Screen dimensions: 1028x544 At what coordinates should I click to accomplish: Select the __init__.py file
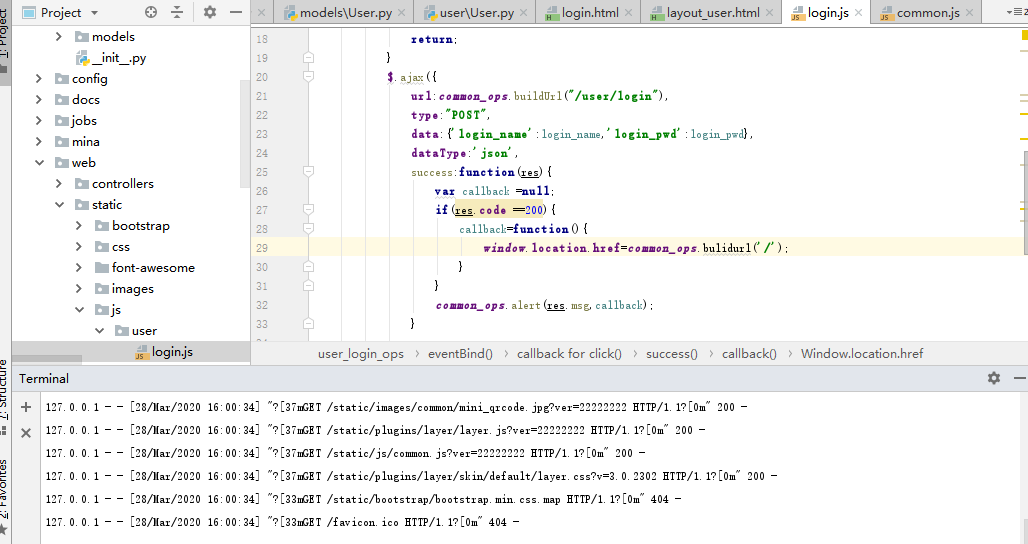click(x=111, y=58)
